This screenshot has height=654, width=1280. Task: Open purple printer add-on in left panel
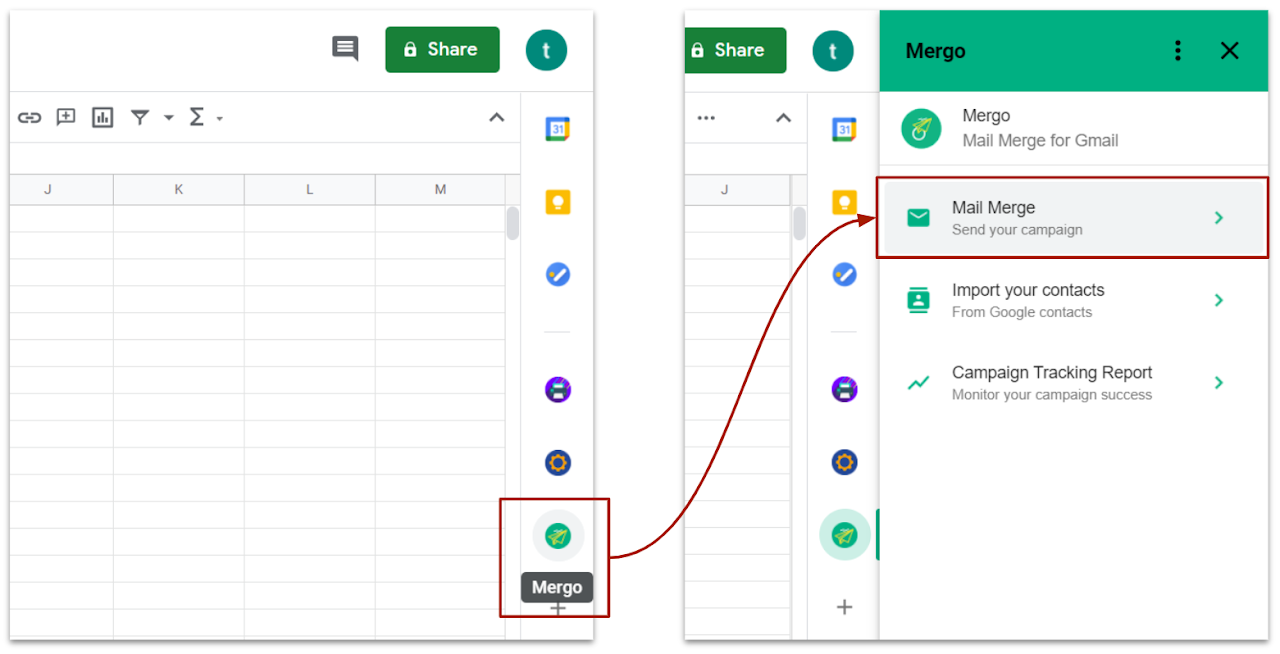tap(557, 389)
